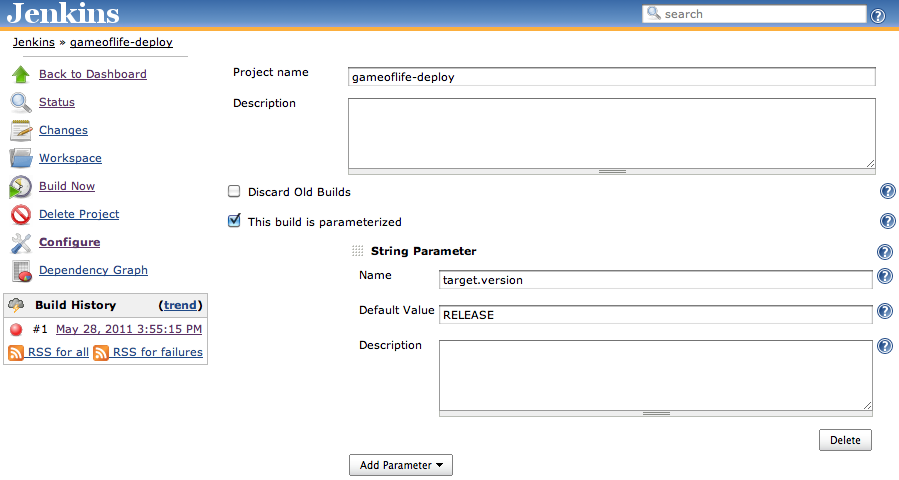The image size is (899, 480).
Task: Click the RSS for failures link
Action: pyautogui.click(x=158, y=352)
